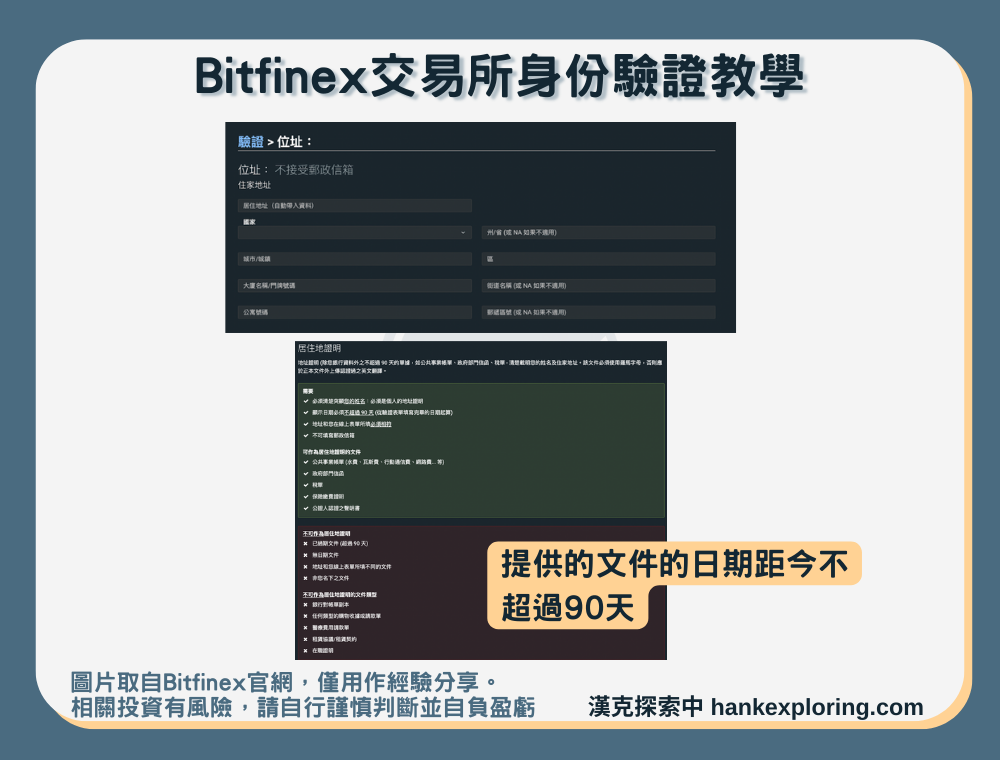Click X mark beside 地址和您線上表單所填不同的文件
The image size is (1000, 760).
click(305, 567)
